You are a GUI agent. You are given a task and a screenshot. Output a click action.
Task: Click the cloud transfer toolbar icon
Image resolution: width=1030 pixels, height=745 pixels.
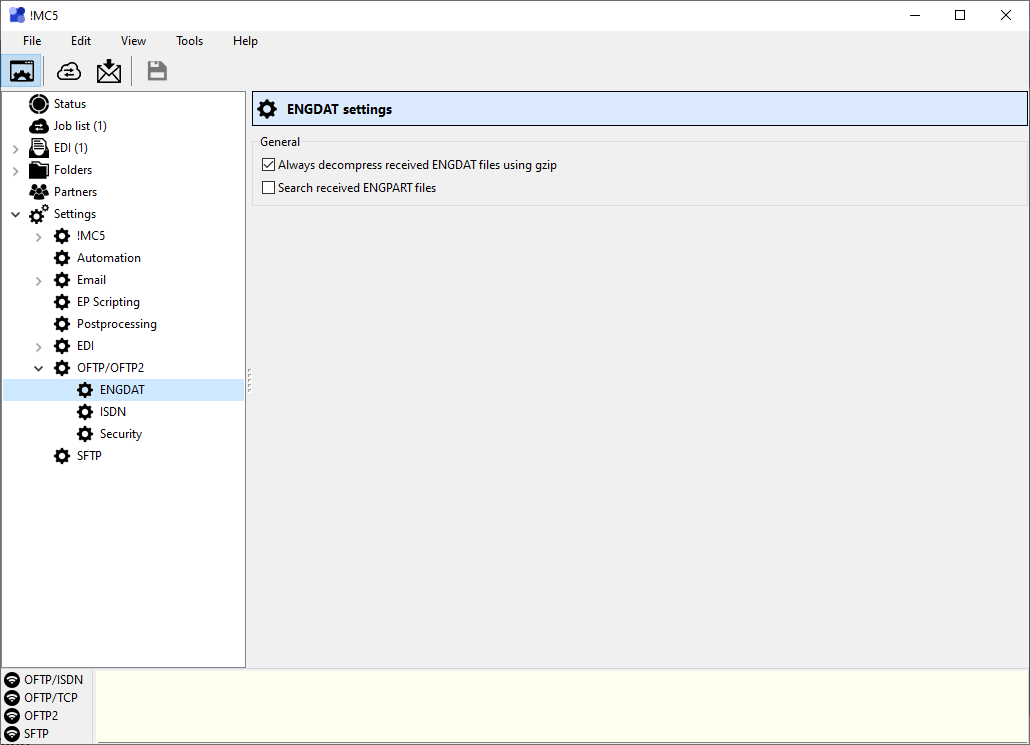pyautogui.click(x=69, y=71)
